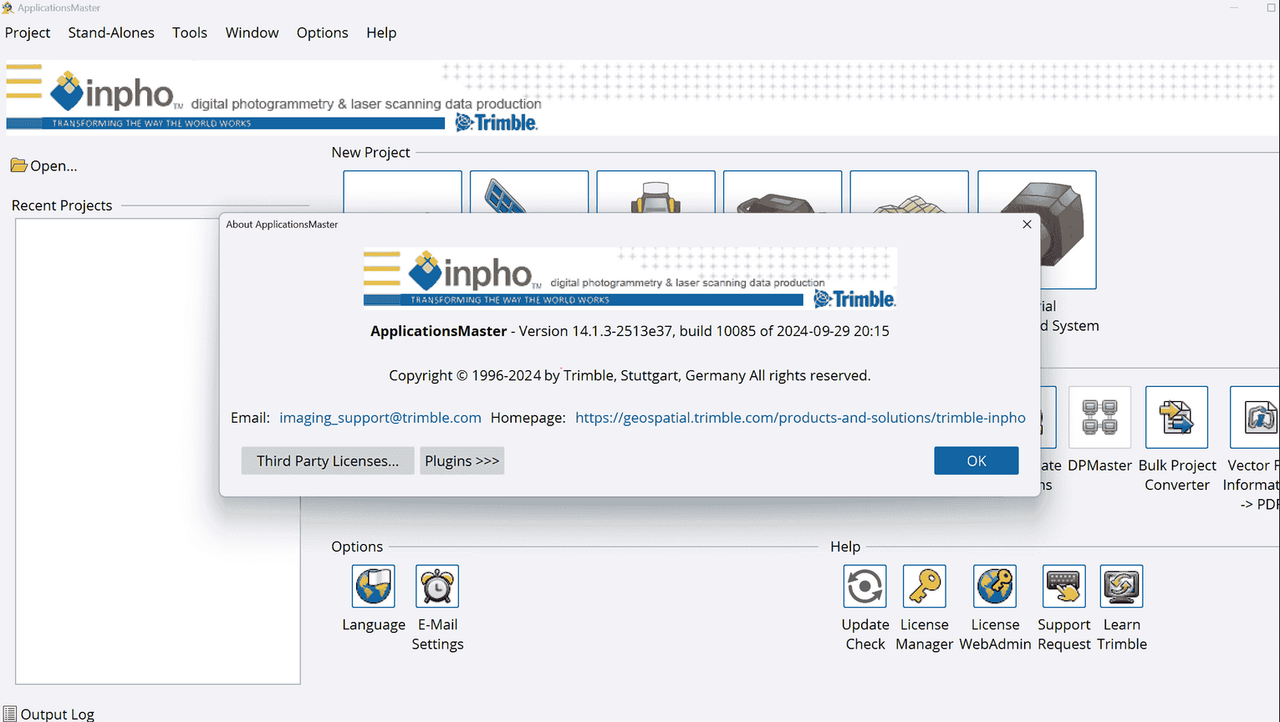Expand the Plugins section in About dialog
This screenshot has width=1280, height=722.
(x=461, y=460)
